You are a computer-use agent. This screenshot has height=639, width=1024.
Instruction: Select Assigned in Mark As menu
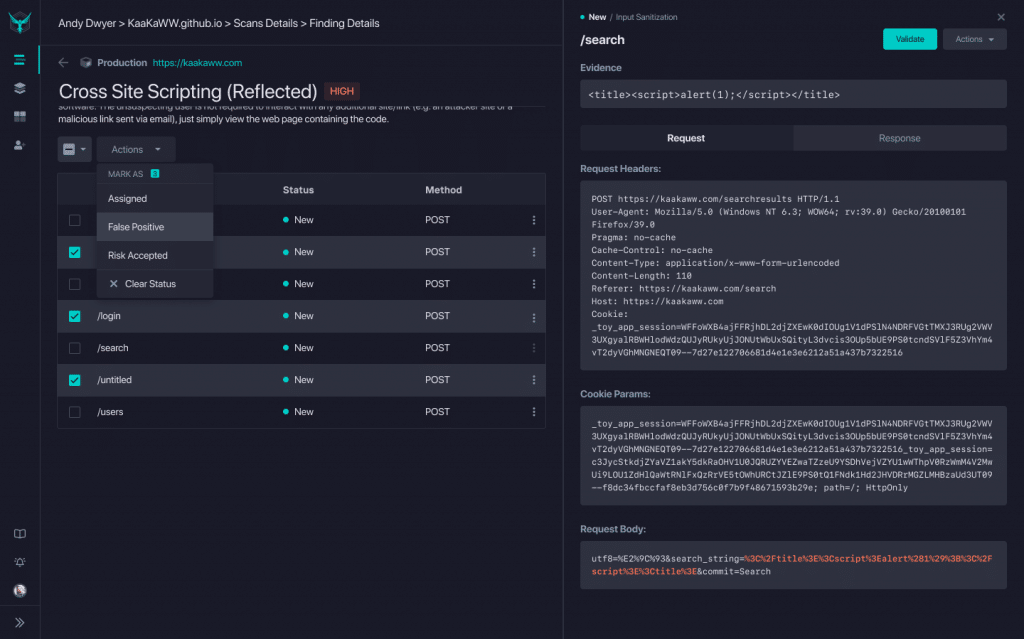point(155,199)
